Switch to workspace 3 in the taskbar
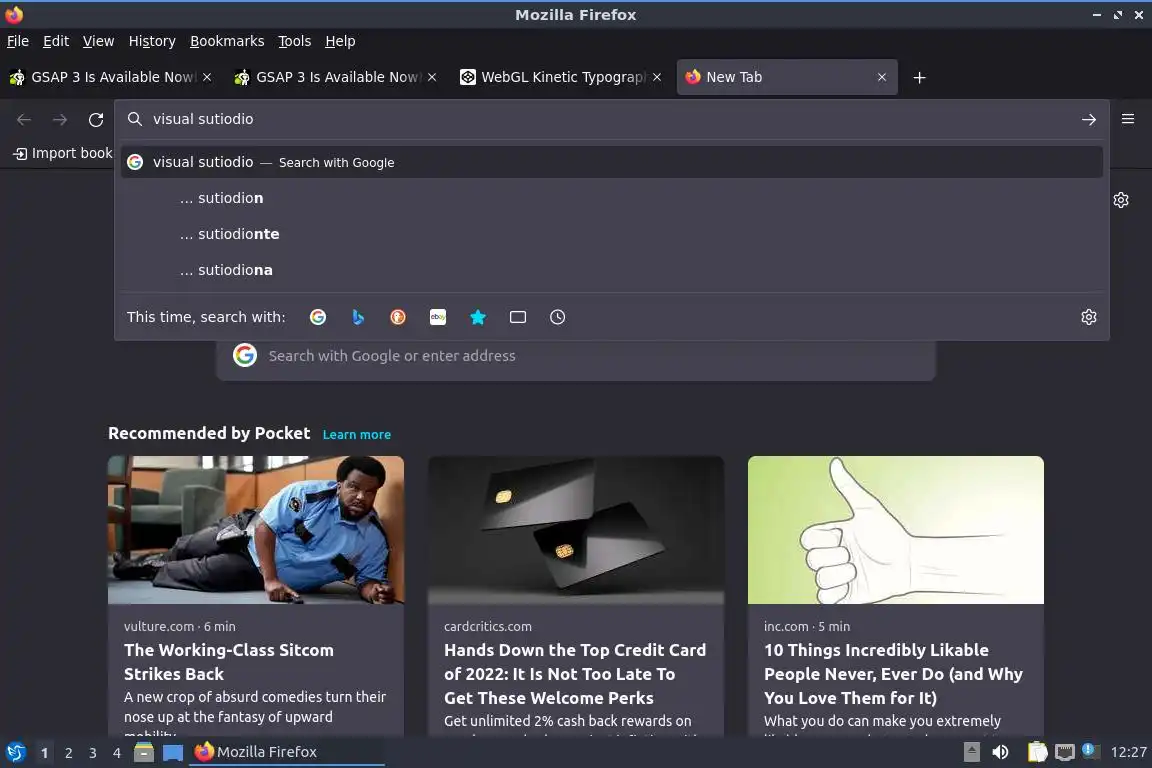 [x=93, y=753]
